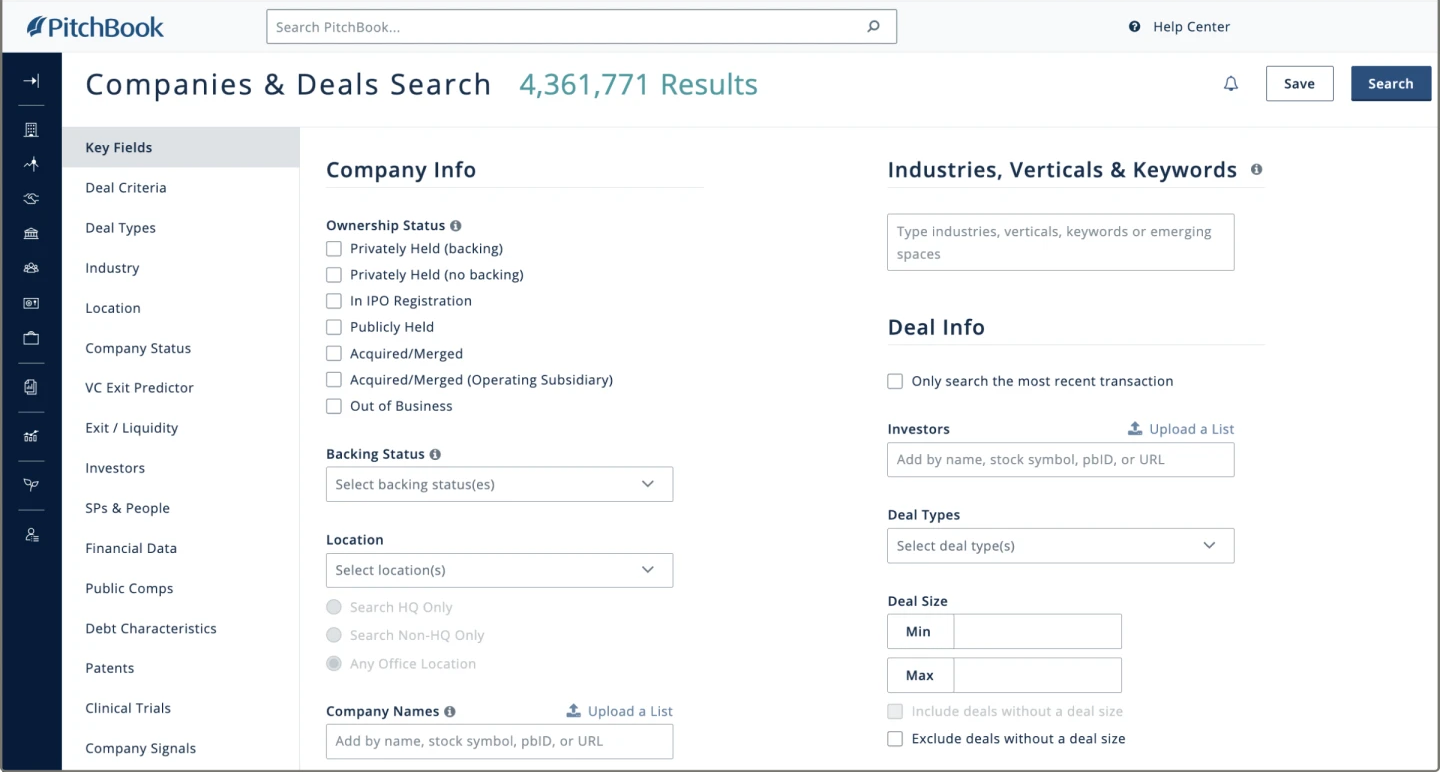Open the documents report icon in sidebar
This screenshot has height=772, width=1440.
point(31,387)
